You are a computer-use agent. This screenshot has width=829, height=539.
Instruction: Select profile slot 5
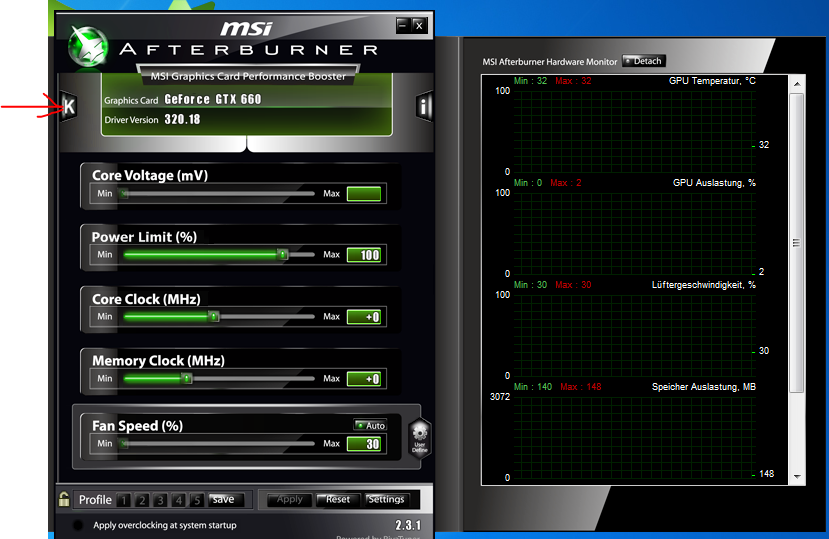pos(197,500)
